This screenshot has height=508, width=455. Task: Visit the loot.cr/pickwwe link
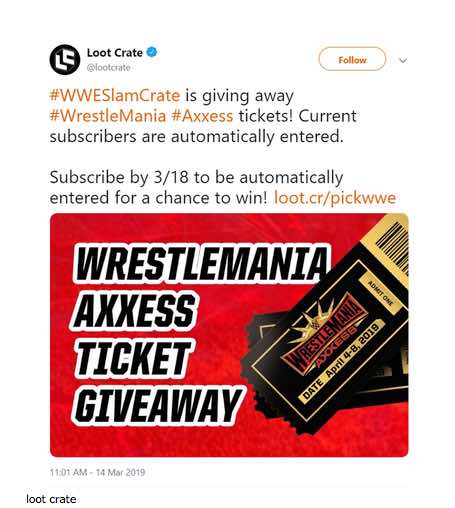335,198
